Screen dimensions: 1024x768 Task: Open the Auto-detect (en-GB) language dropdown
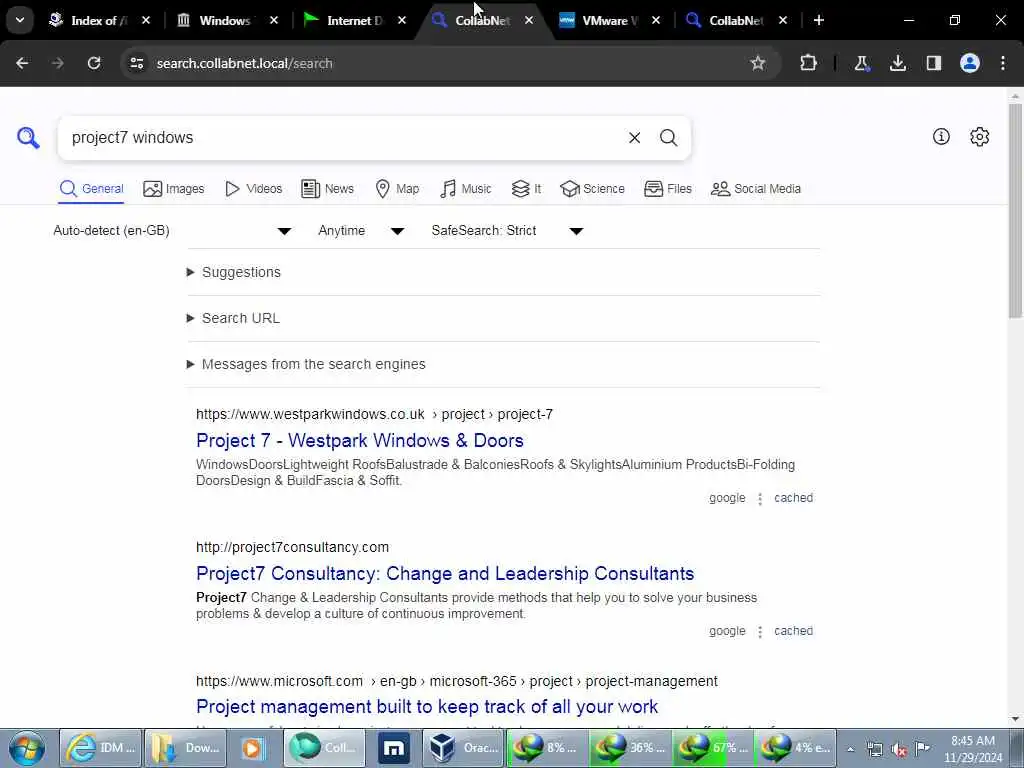click(172, 231)
